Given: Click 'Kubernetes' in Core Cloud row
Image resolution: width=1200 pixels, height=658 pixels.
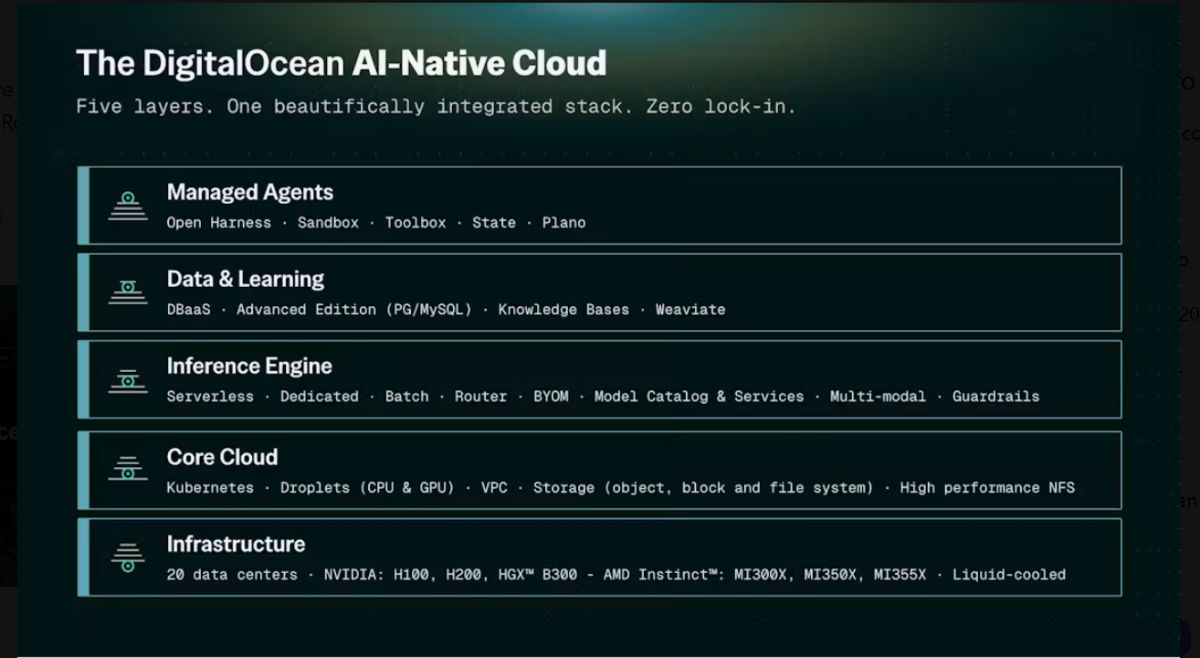Looking at the screenshot, I should coord(210,487).
